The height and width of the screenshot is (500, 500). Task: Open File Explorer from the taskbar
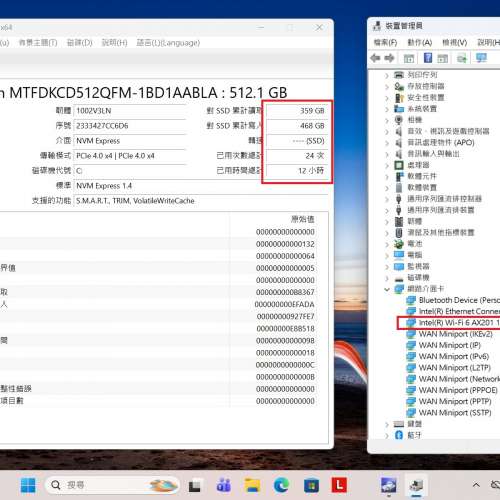click(253, 485)
